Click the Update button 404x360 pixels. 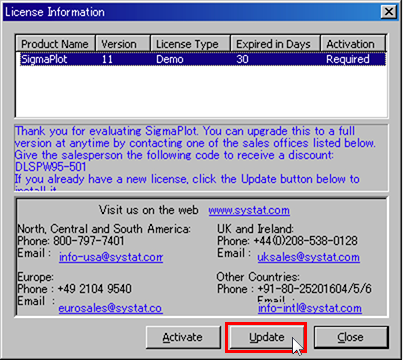tap(266, 337)
